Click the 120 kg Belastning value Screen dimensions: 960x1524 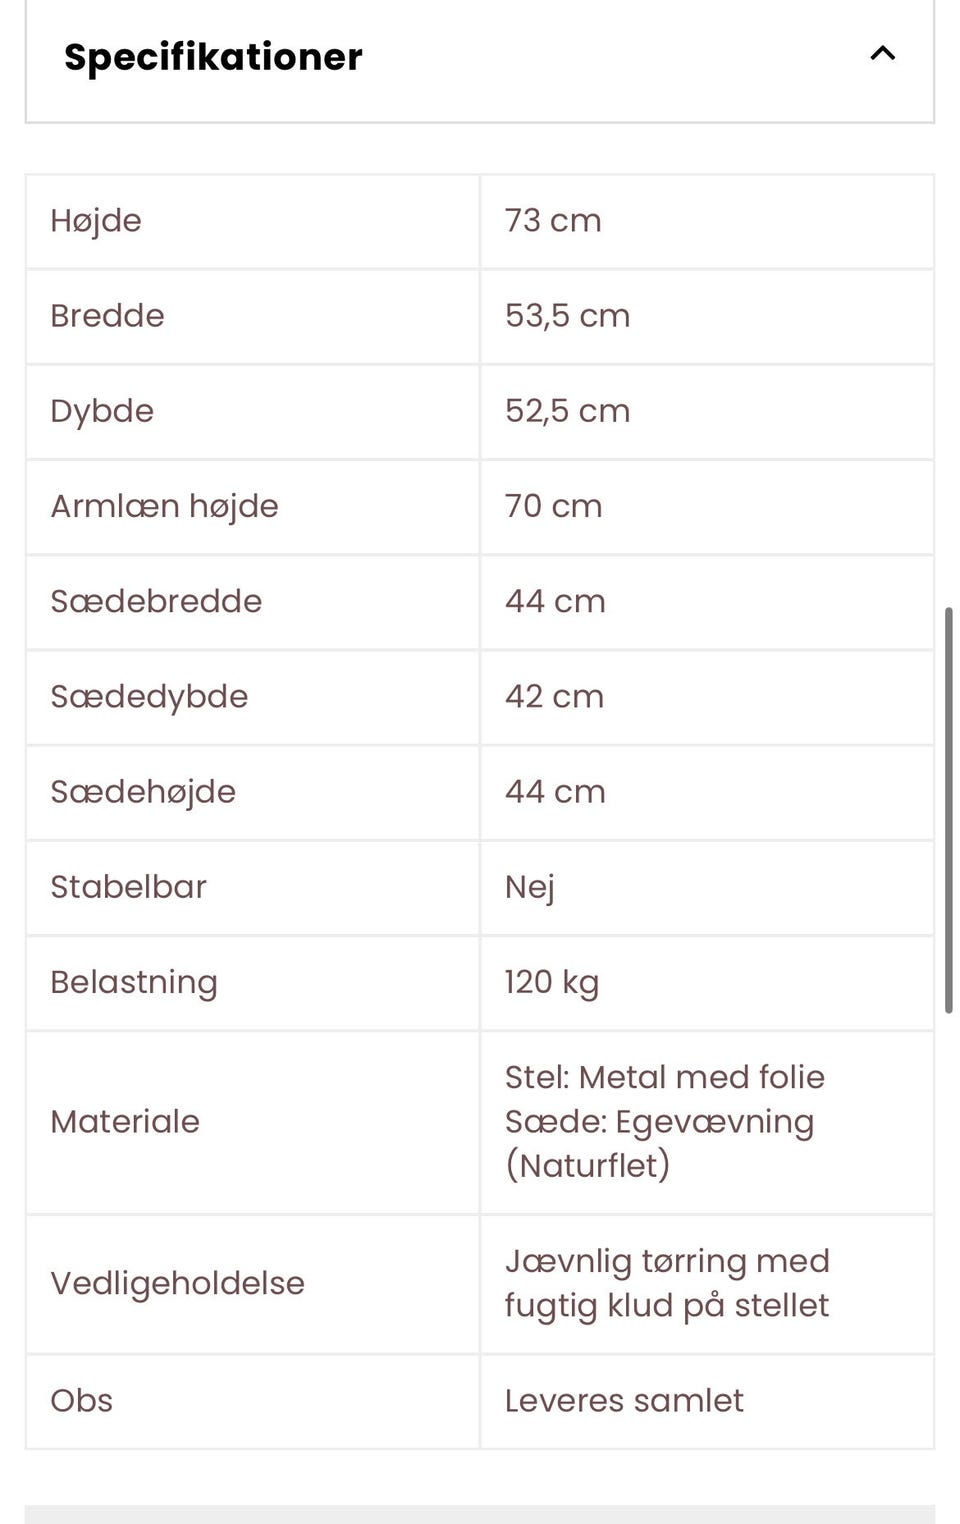pyautogui.click(x=551, y=982)
